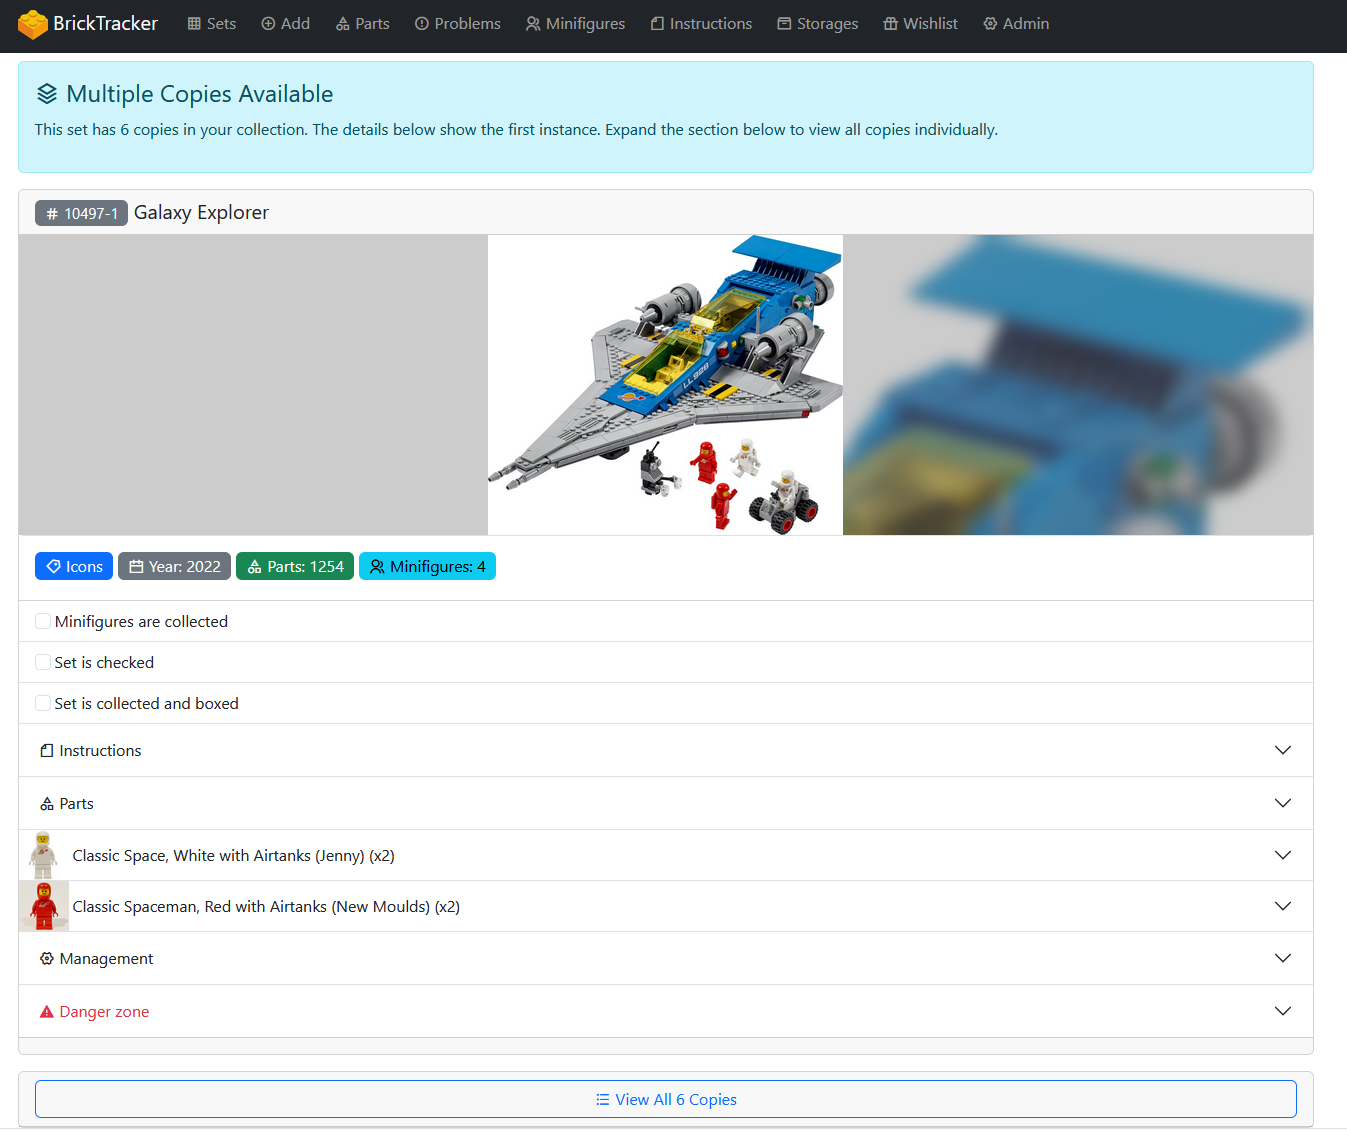Expand the Danger zone chevron
The height and width of the screenshot is (1141, 1347).
click(x=1283, y=1011)
